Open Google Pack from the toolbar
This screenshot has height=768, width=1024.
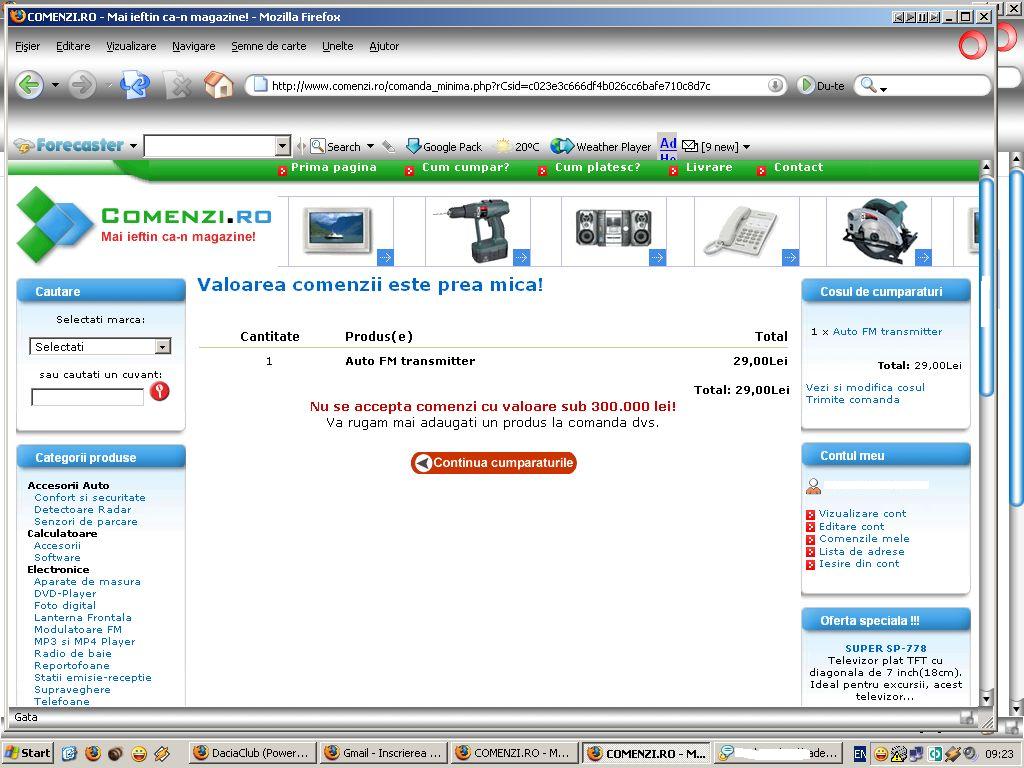click(x=444, y=146)
